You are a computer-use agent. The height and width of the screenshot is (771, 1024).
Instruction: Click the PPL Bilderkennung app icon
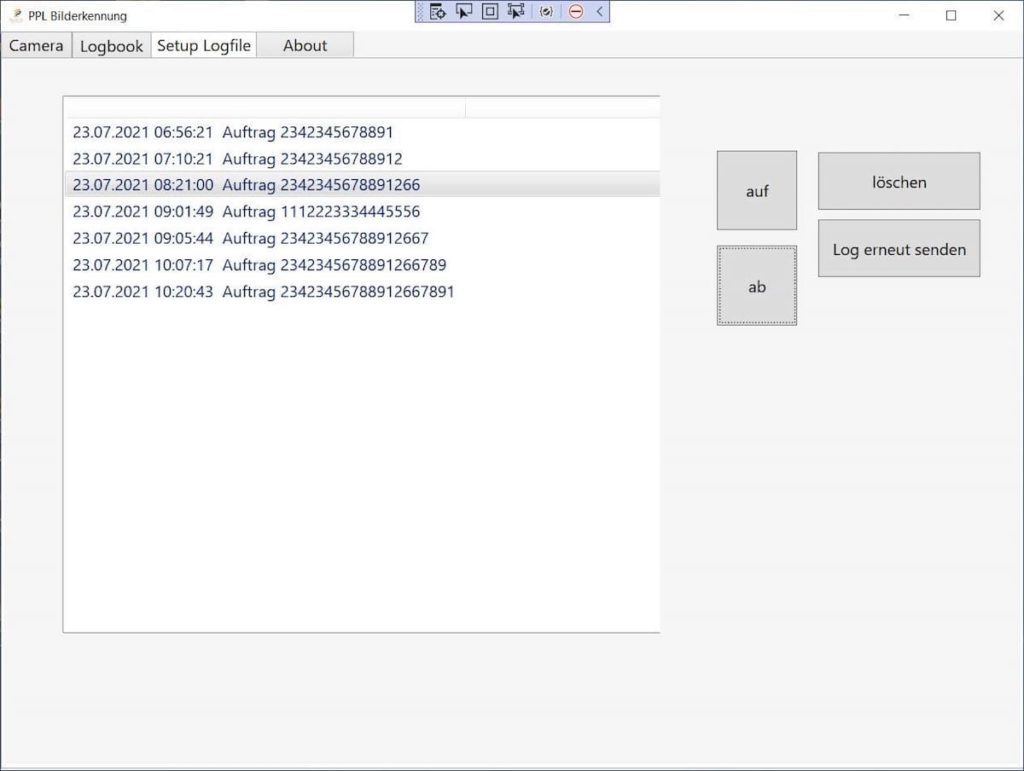pyautogui.click(x=16, y=15)
